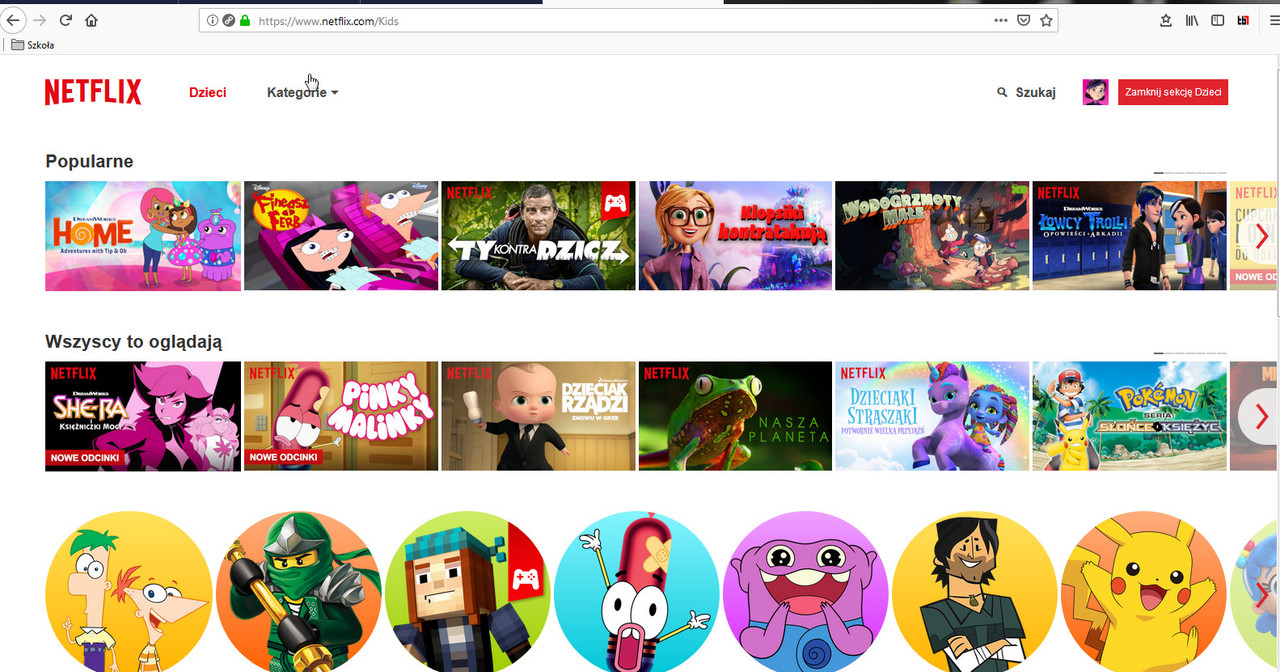
Task: Toggle the browser sidebar icon
Action: click(x=1217, y=20)
